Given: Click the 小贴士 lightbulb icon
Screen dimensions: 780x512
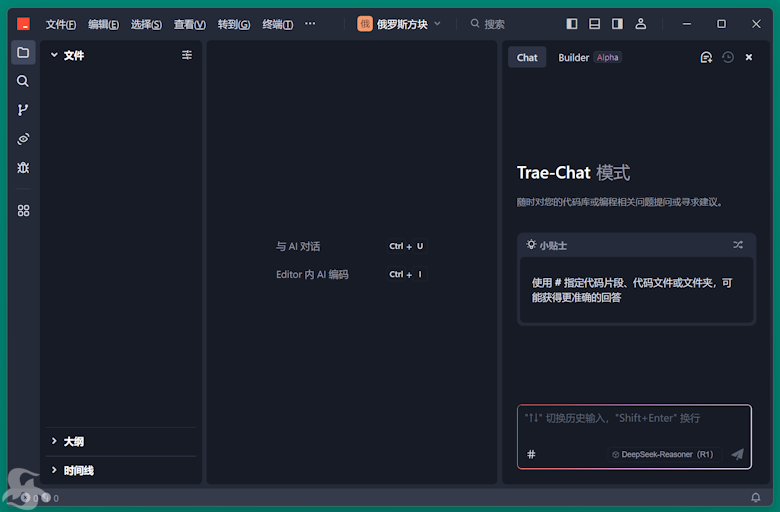Looking at the screenshot, I should [x=531, y=244].
